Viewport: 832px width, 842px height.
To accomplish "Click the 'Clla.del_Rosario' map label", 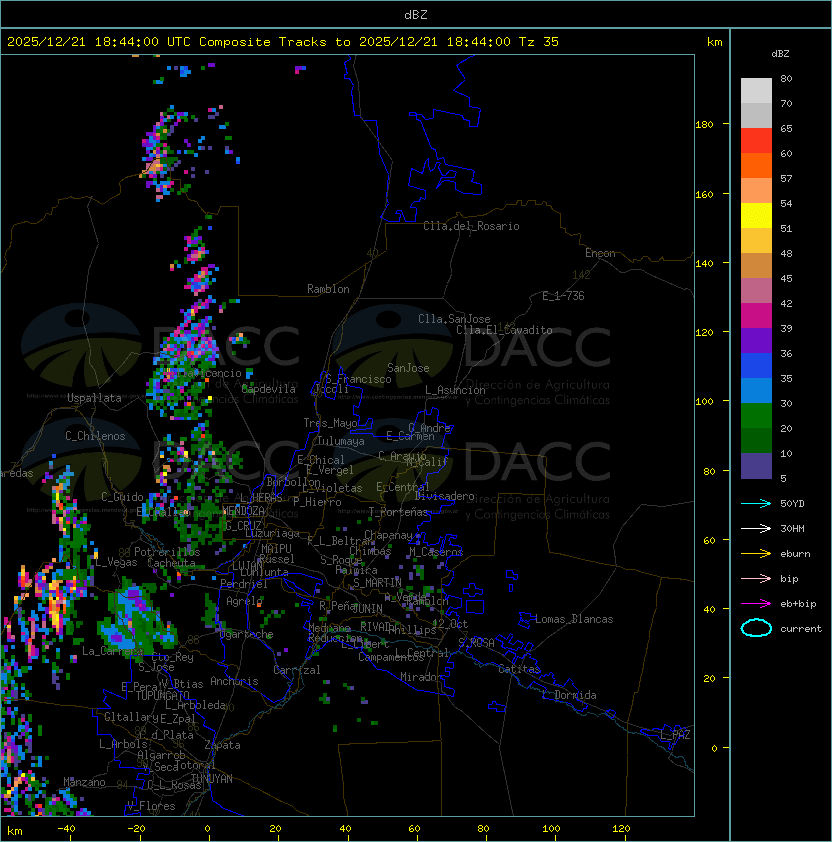I will click(x=471, y=226).
